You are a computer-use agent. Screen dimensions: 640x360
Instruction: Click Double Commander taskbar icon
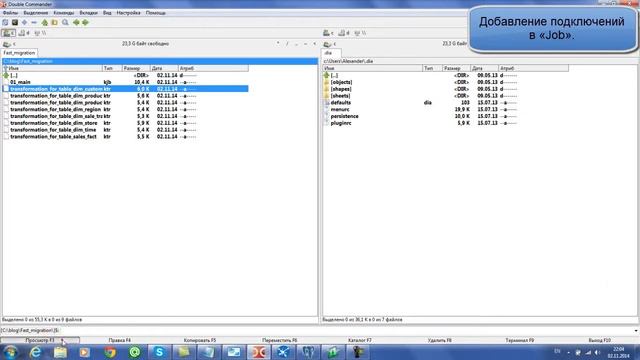(x=258, y=352)
